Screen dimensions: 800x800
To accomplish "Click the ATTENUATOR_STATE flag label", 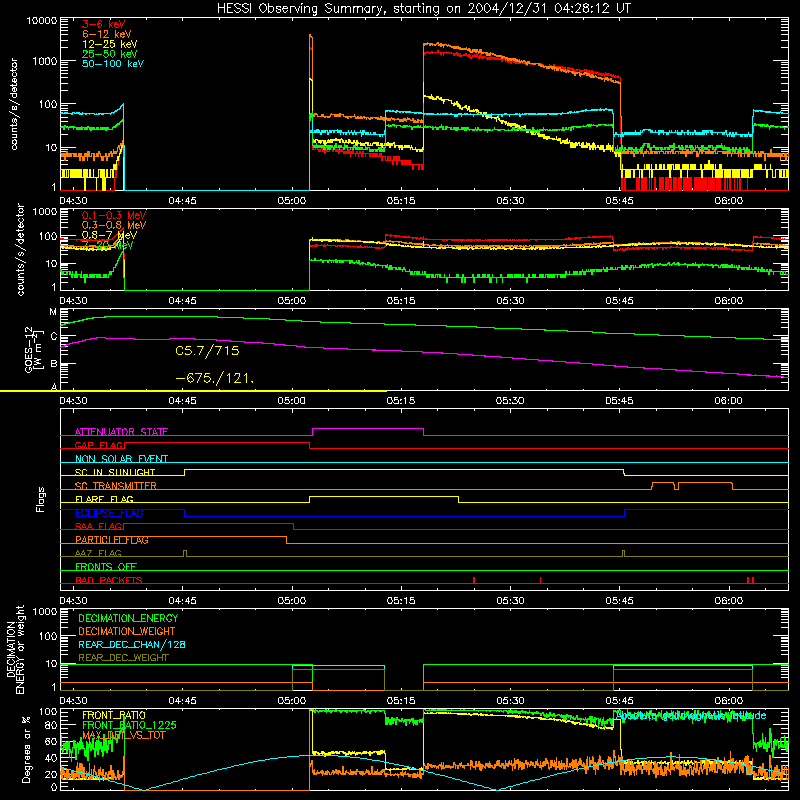I will [121, 432].
